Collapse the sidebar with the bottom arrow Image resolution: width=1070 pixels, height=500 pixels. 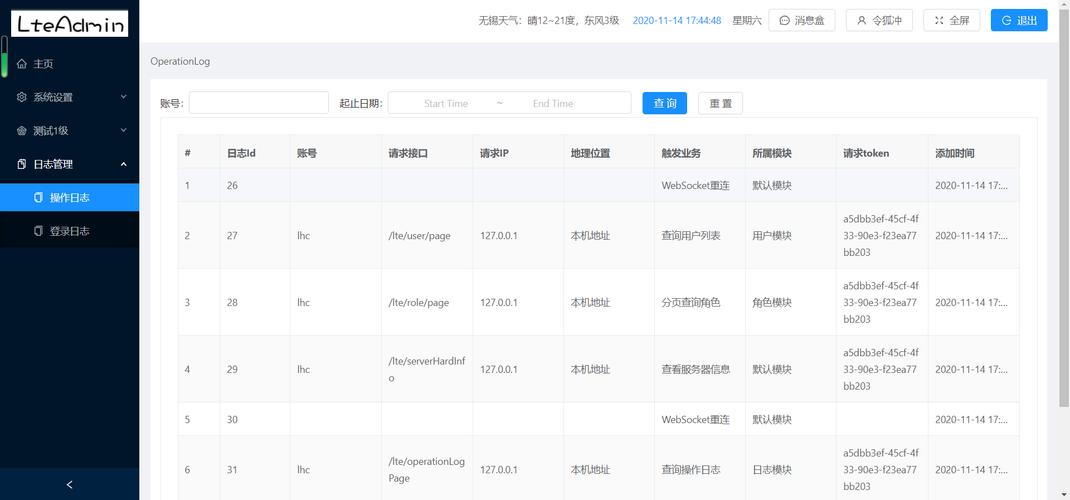click(x=69, y=485)
